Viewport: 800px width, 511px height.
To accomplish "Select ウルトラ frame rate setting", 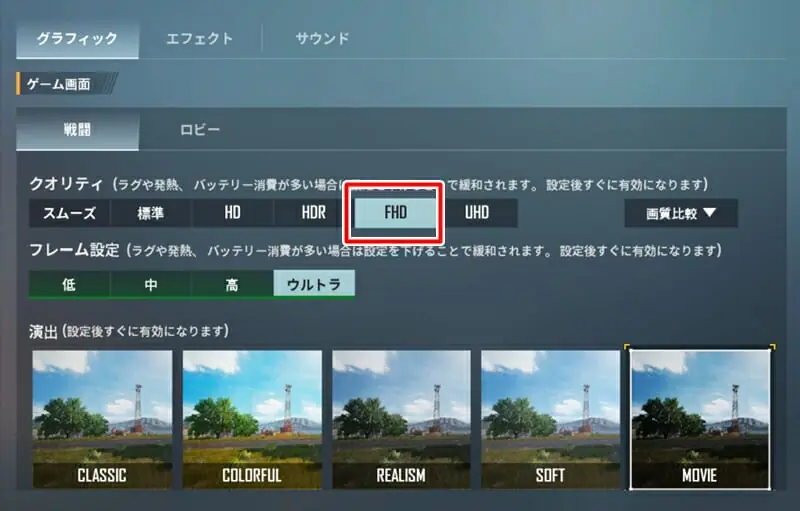I will tap(314, 284).
